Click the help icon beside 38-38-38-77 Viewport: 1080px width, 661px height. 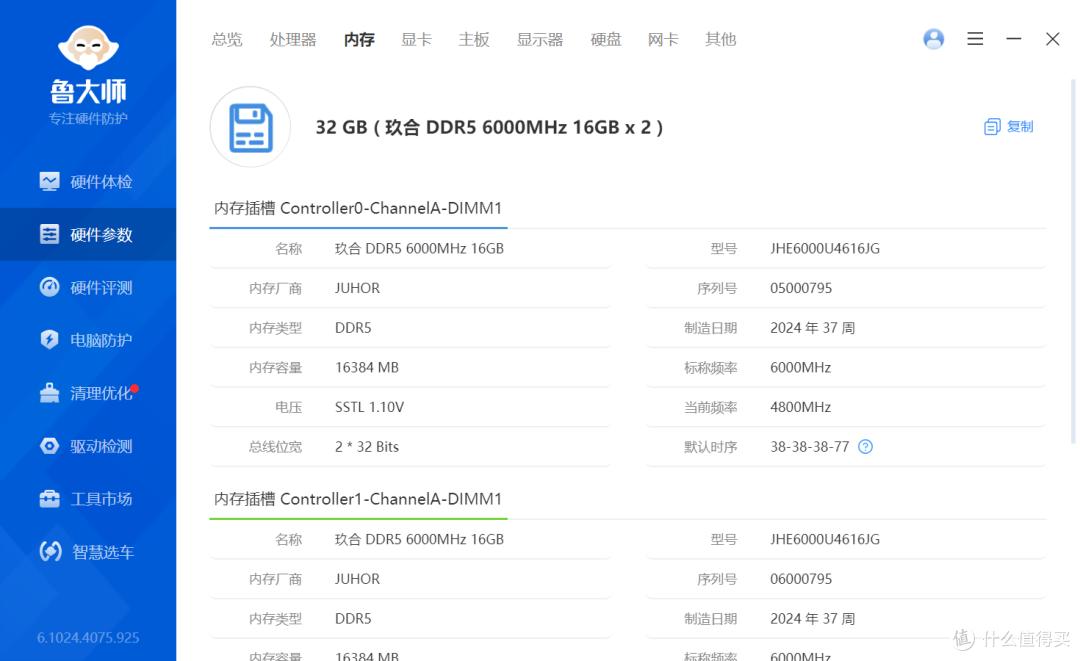[866, 447]
